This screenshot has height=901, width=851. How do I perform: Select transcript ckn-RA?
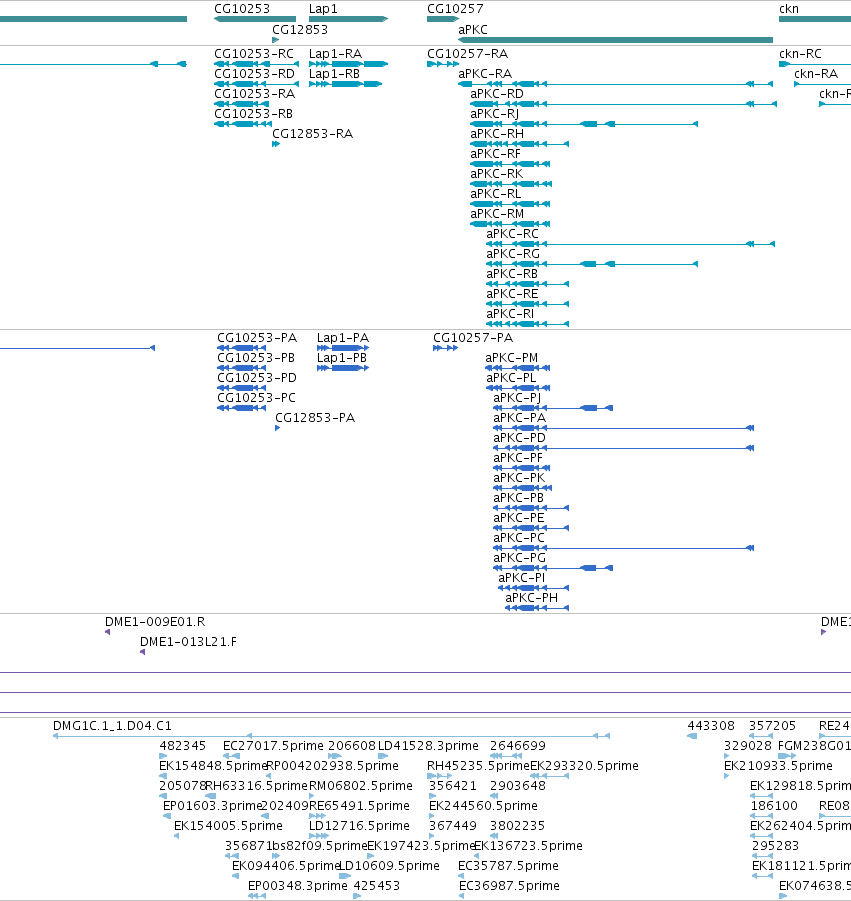(x=816, y=74)
